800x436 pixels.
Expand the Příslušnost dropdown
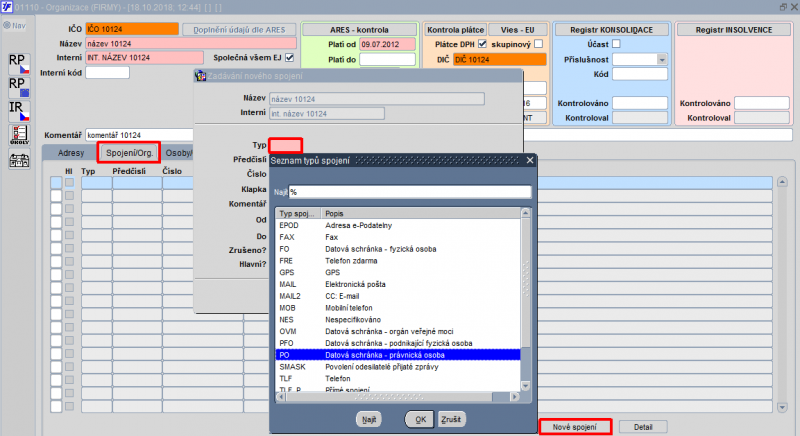[x=662, y=60]
